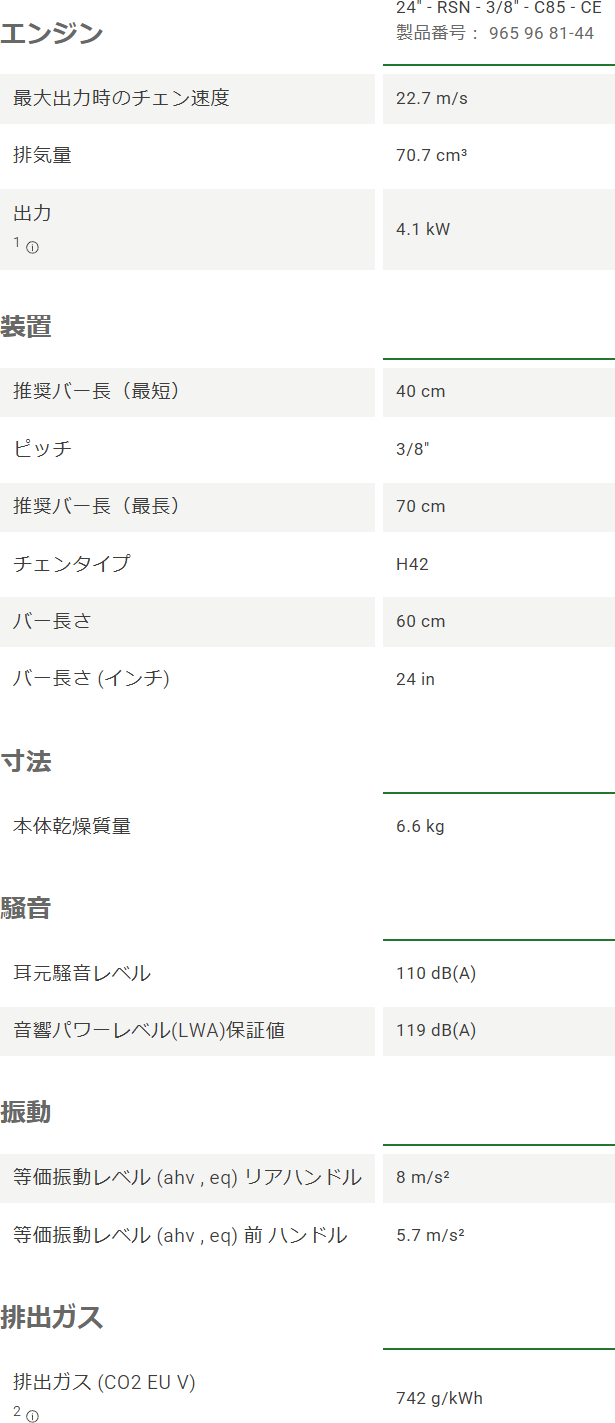
Task: Click the info icon under 排出ガス (CO2 EU V)
Action: coord(32,1416)
